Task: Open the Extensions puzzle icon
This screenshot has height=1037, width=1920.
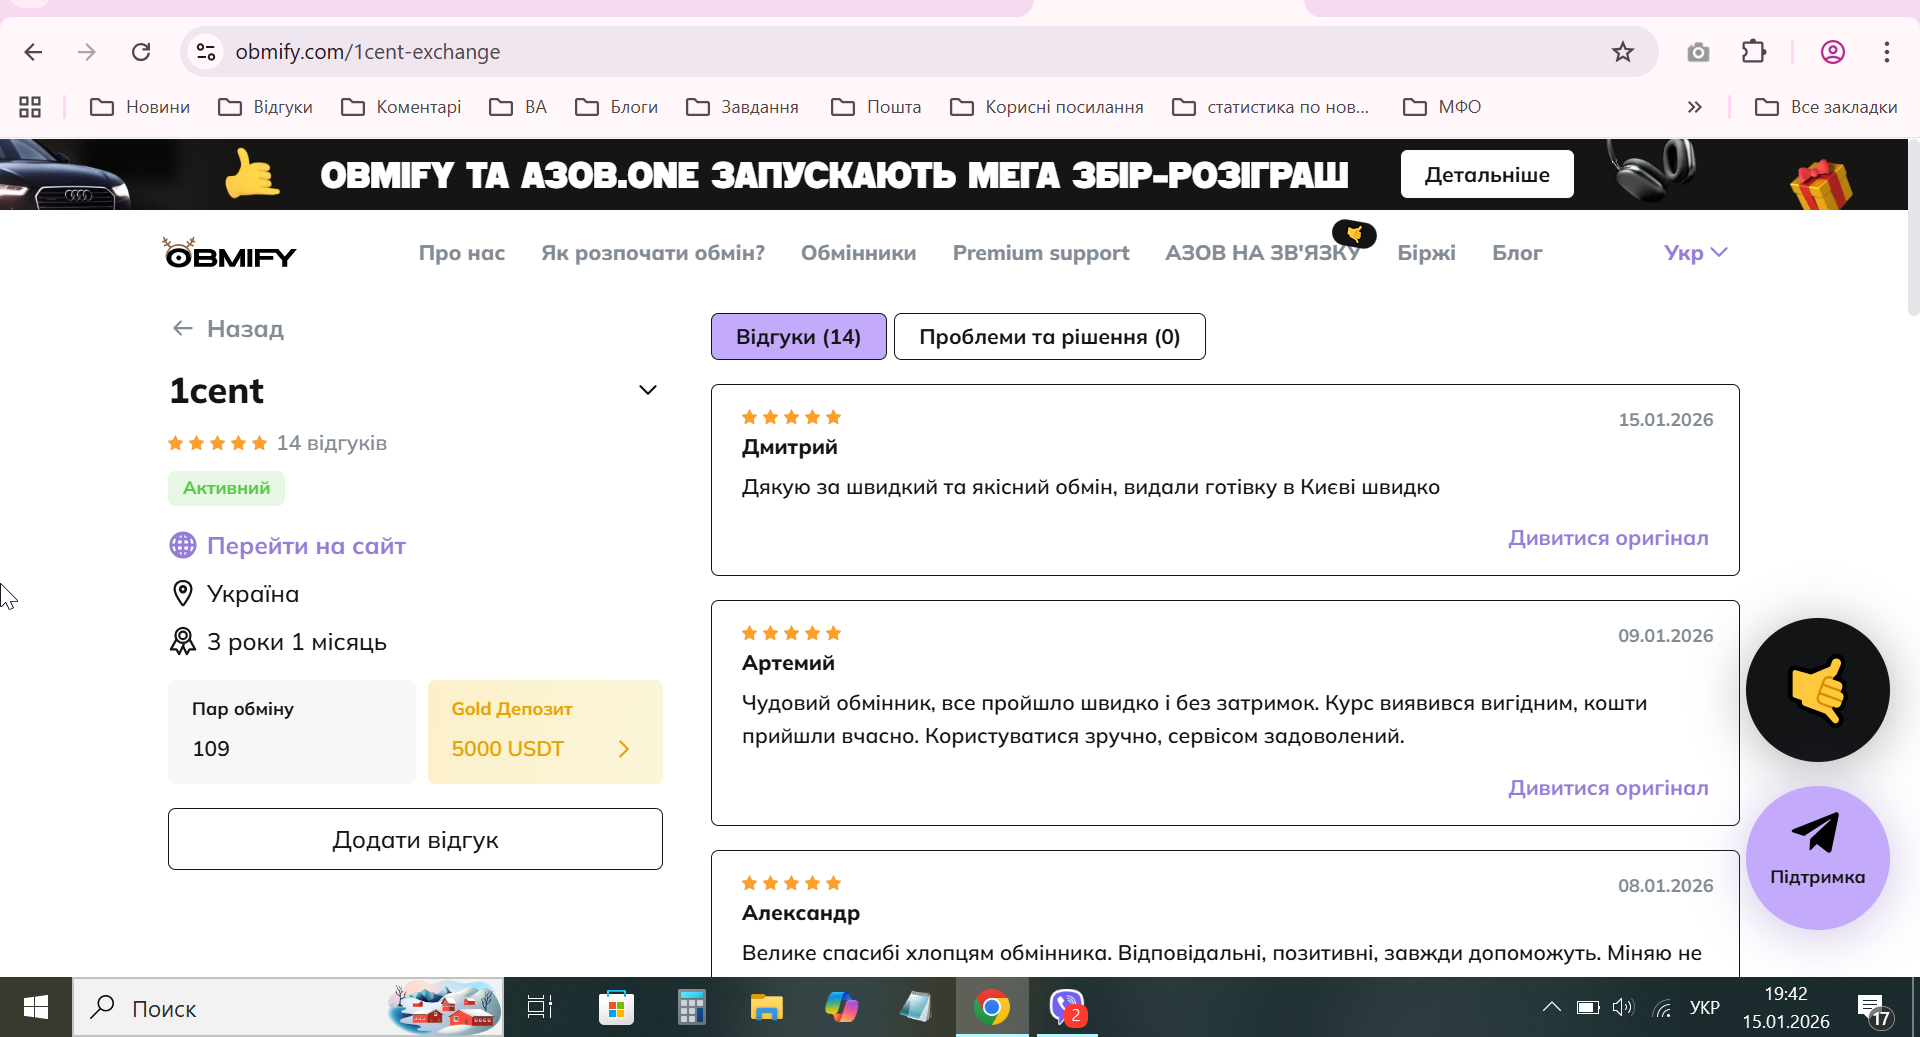Action: pos(1754,52)
